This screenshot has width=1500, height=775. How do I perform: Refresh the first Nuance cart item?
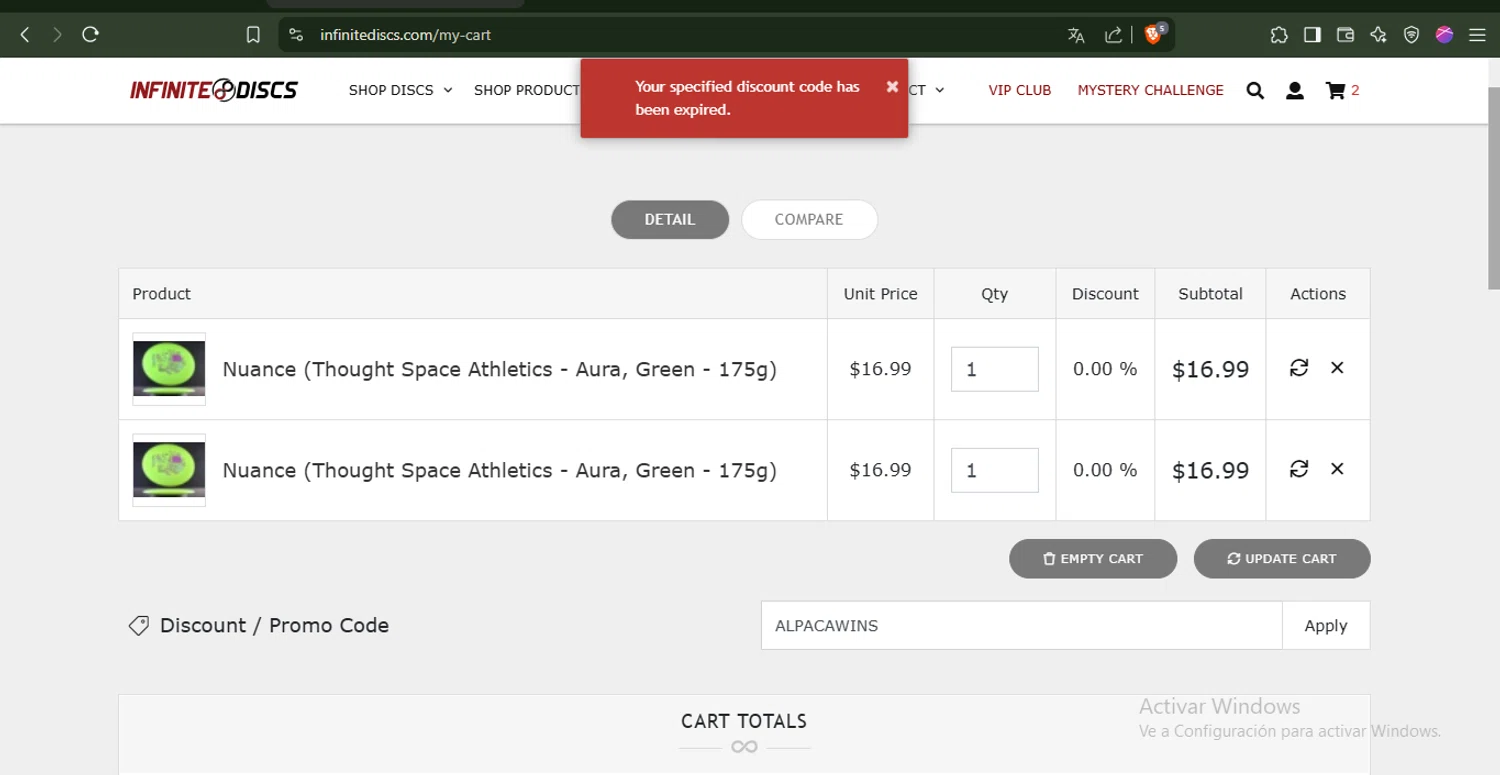point(1299,368)
